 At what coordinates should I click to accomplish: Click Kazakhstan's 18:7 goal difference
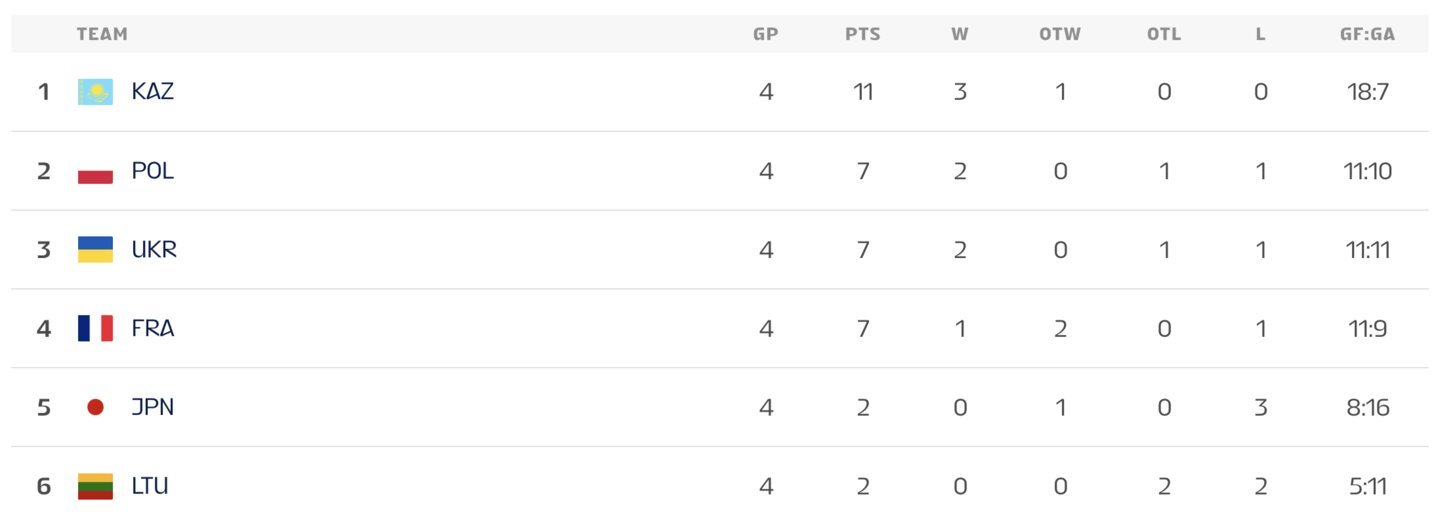[x=1368, y=92]
